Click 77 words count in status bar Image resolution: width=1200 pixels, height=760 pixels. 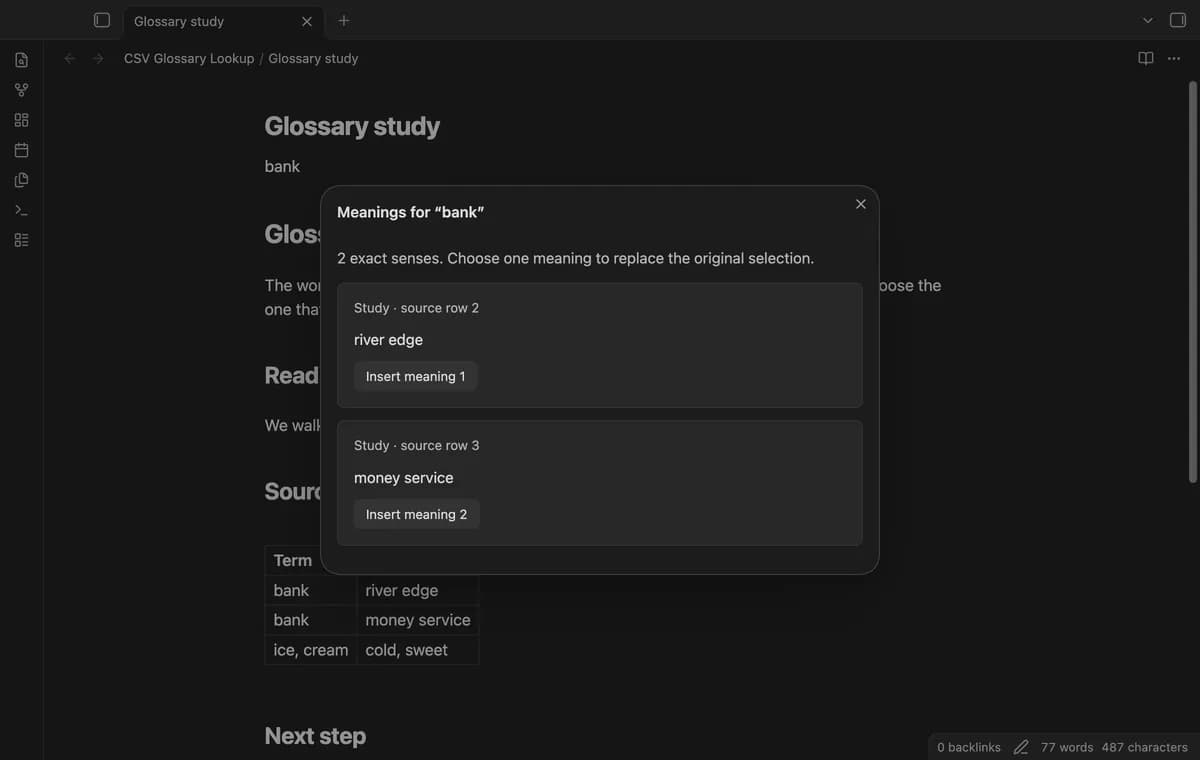pyautogui.click(x=1067, y=747)
